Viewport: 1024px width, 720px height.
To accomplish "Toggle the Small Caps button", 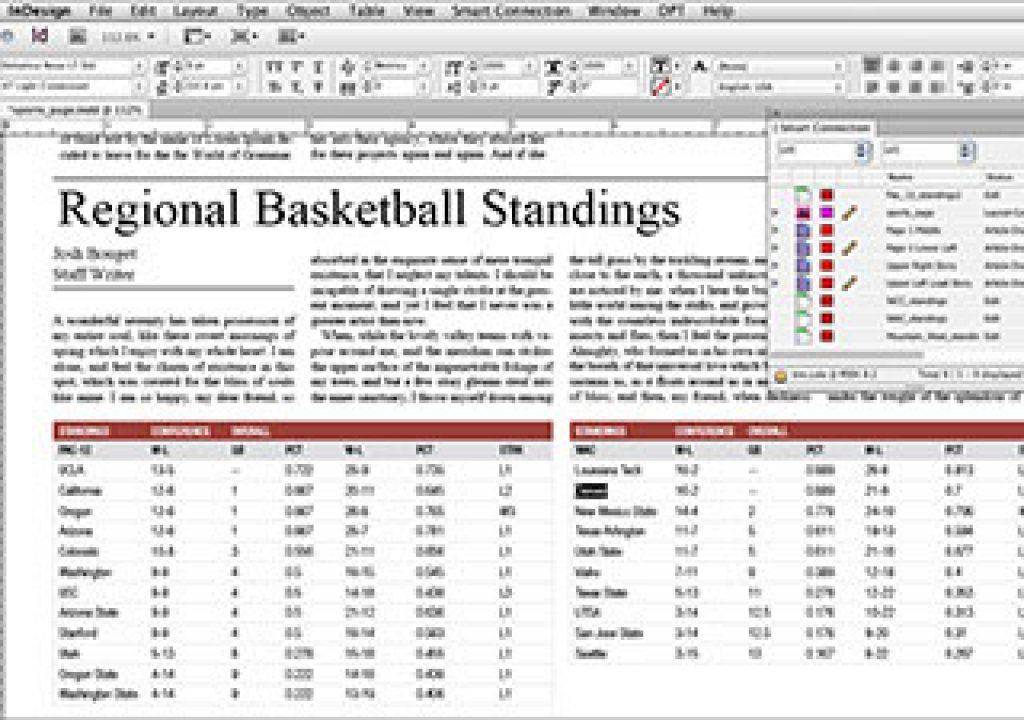I will [x=274, y=86].
